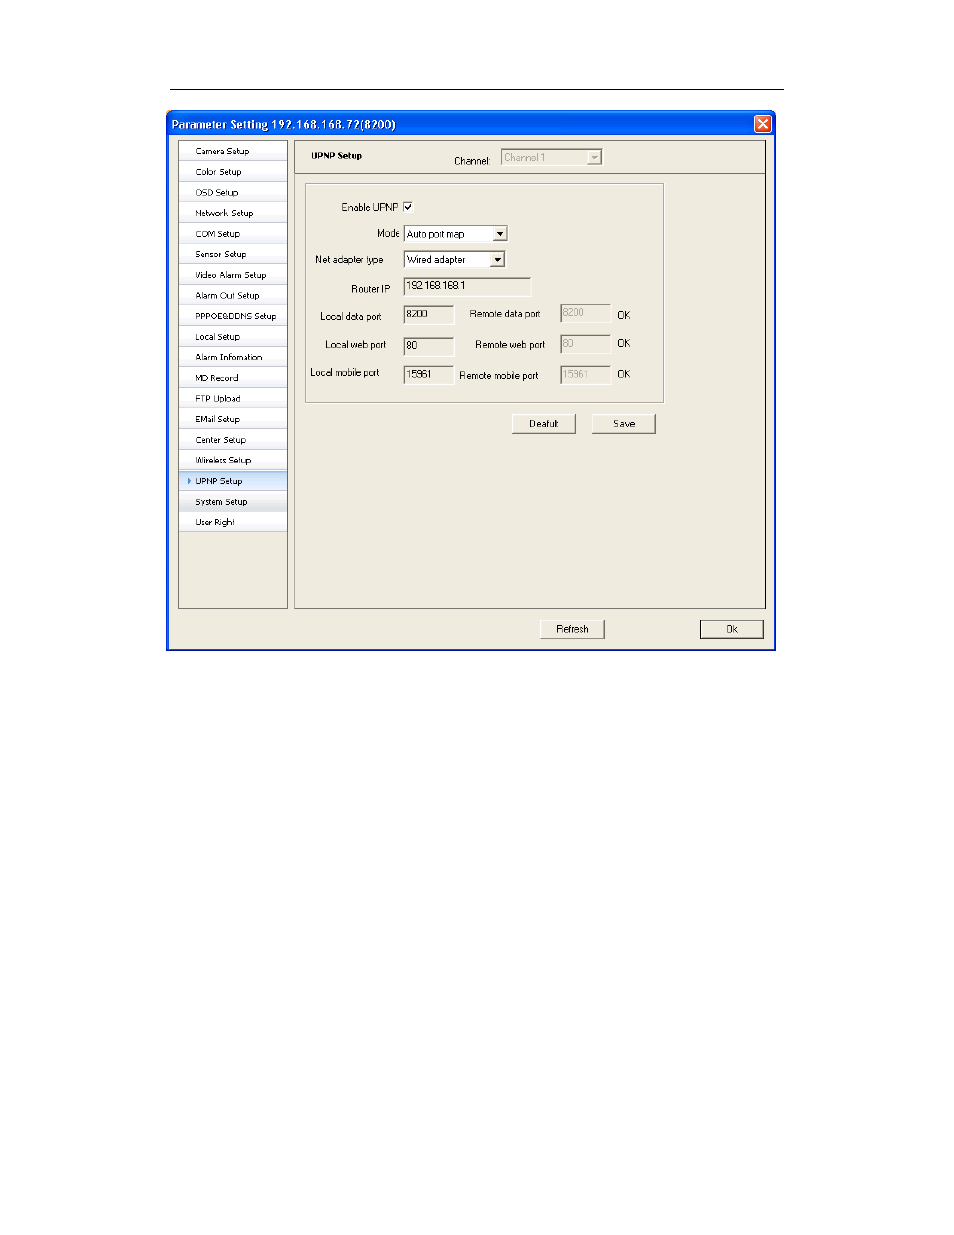Select the Local mobile port field

428,375
